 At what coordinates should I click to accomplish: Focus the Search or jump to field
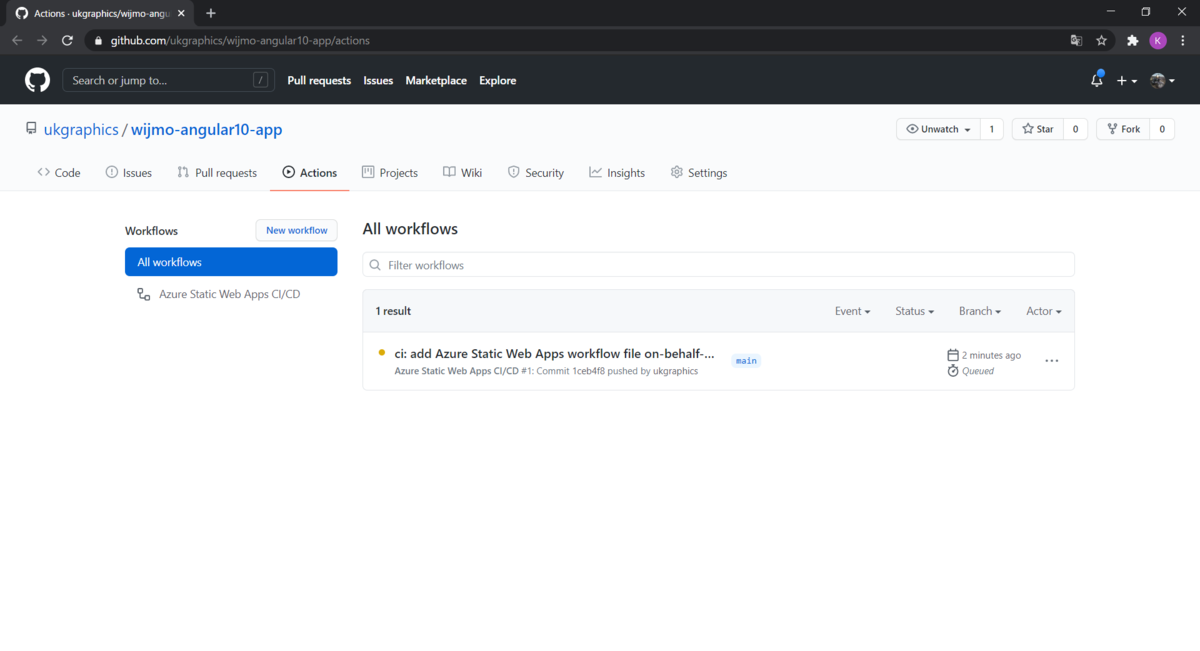[x=170, y=80]
